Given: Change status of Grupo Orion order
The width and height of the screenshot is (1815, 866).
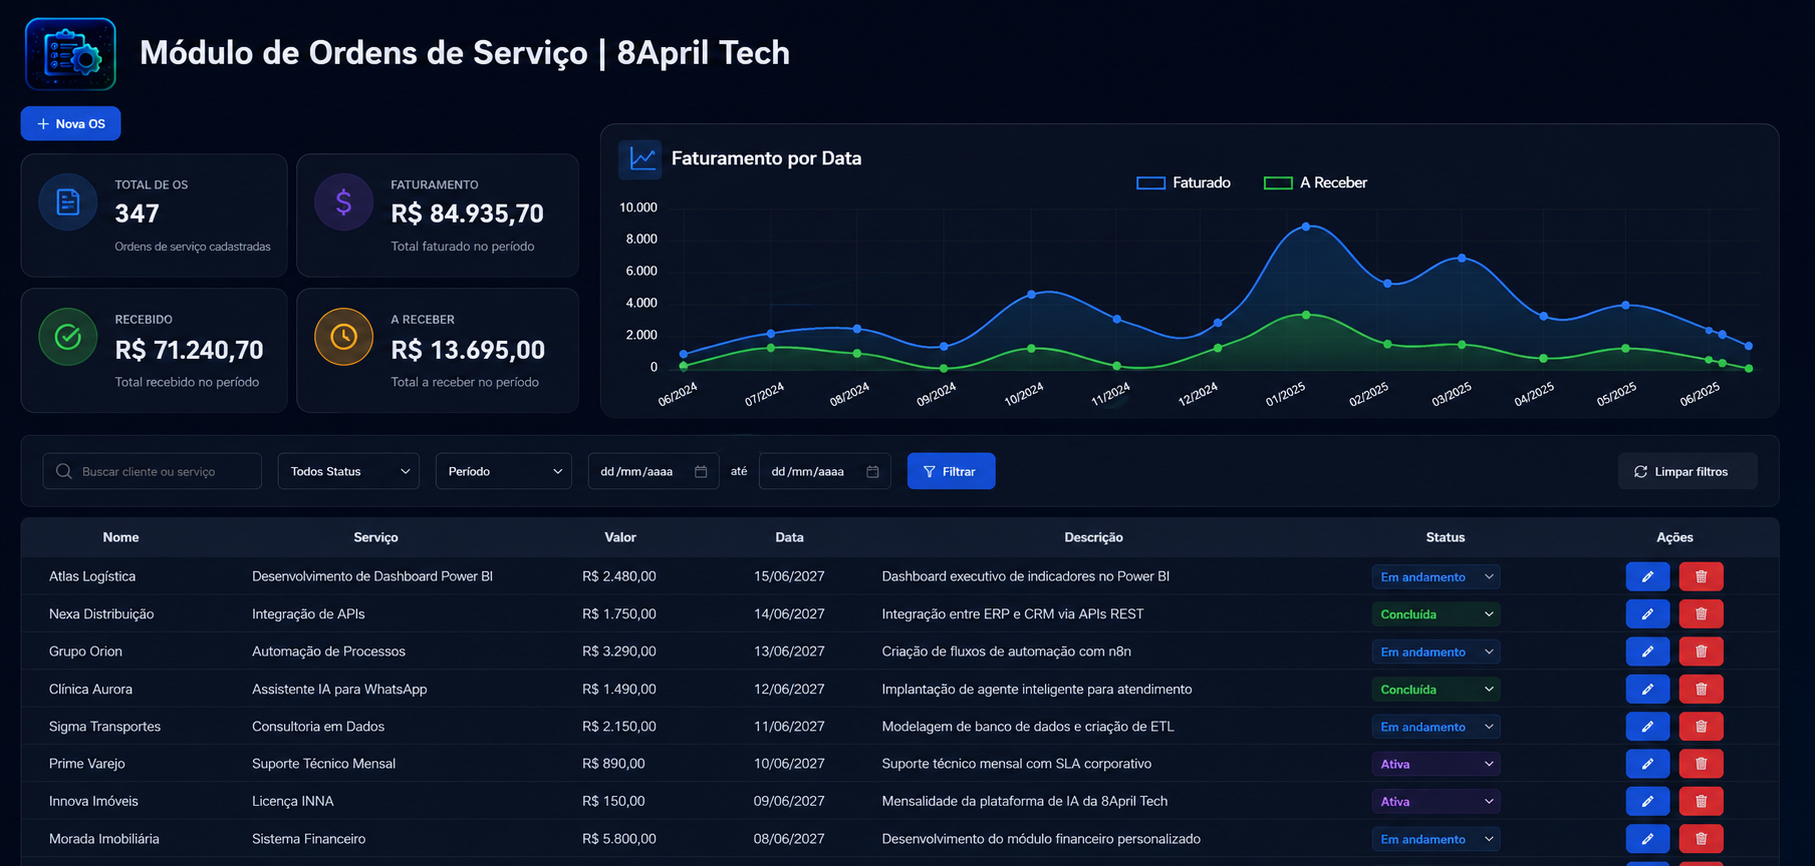Looking at the screenshot, I should [1436, 652].
